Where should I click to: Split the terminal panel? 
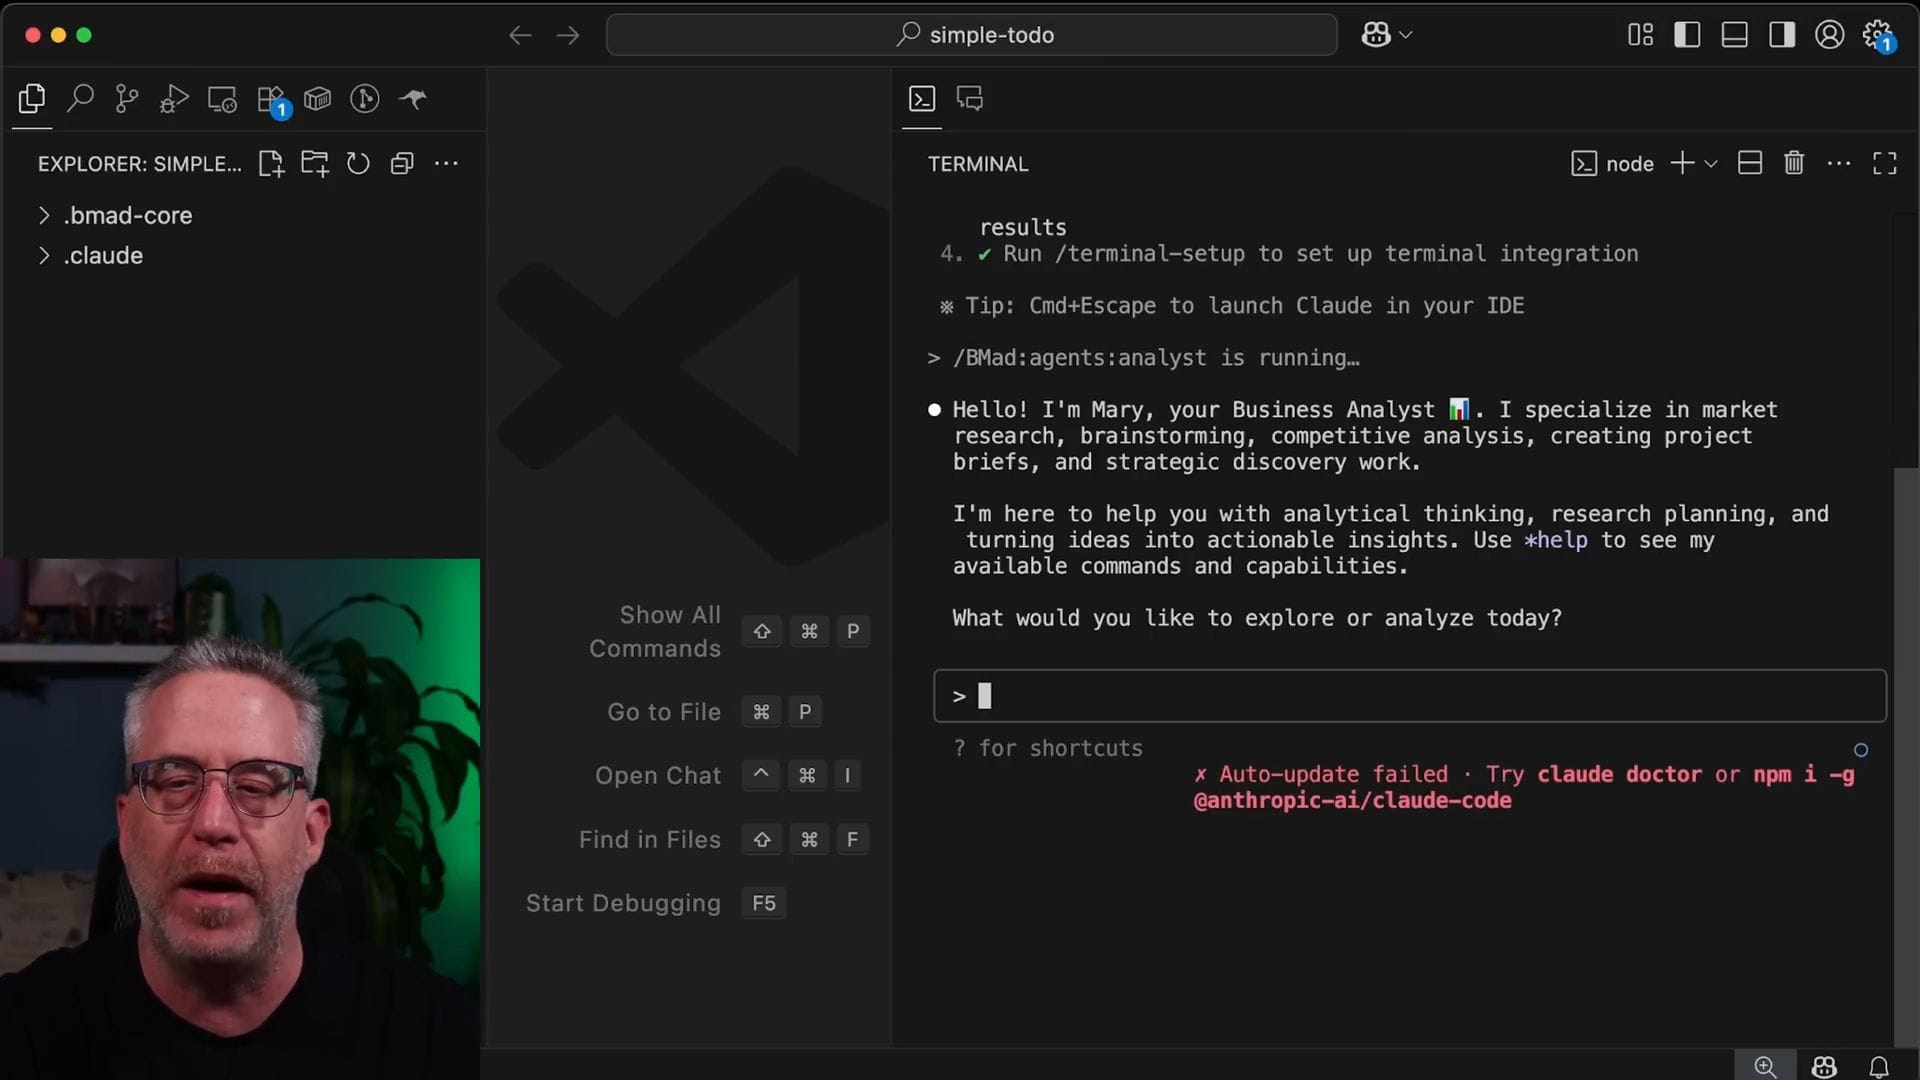1750,164
